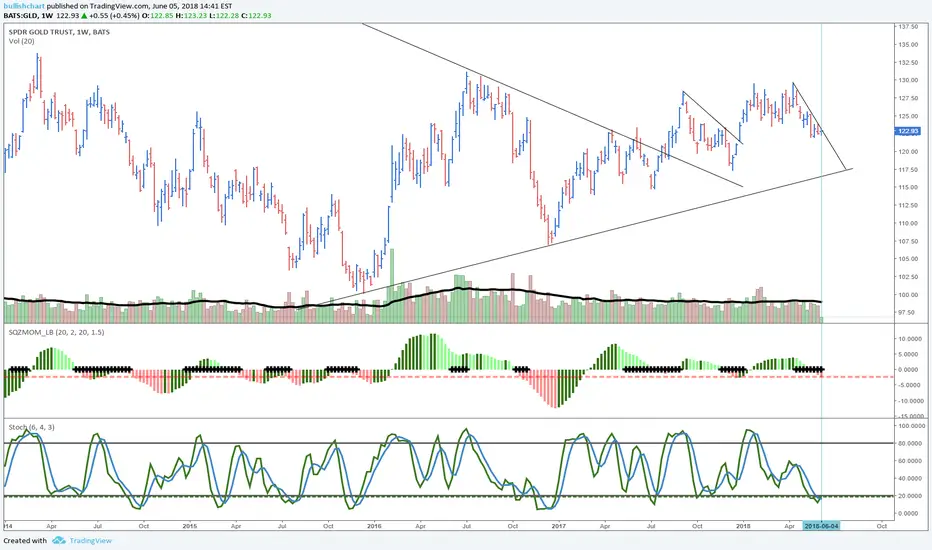This screenshot has width=932, height=550.
Task: Select the Vol (20) indicator label
Action: coord(21,41)
